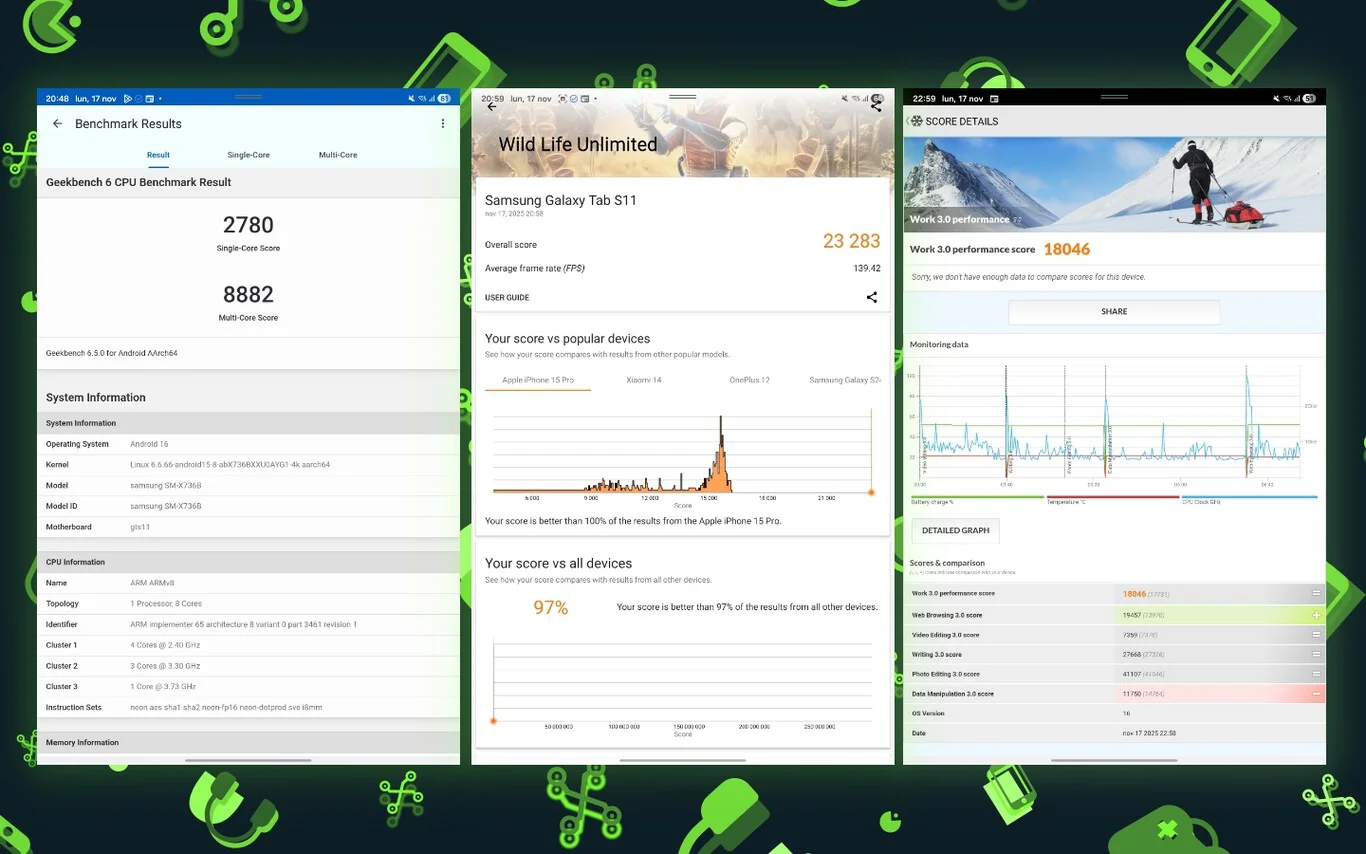The image size is (1366, 854).
Task: Switch to the Single-Core tab
Action: [x=248, y=155]
